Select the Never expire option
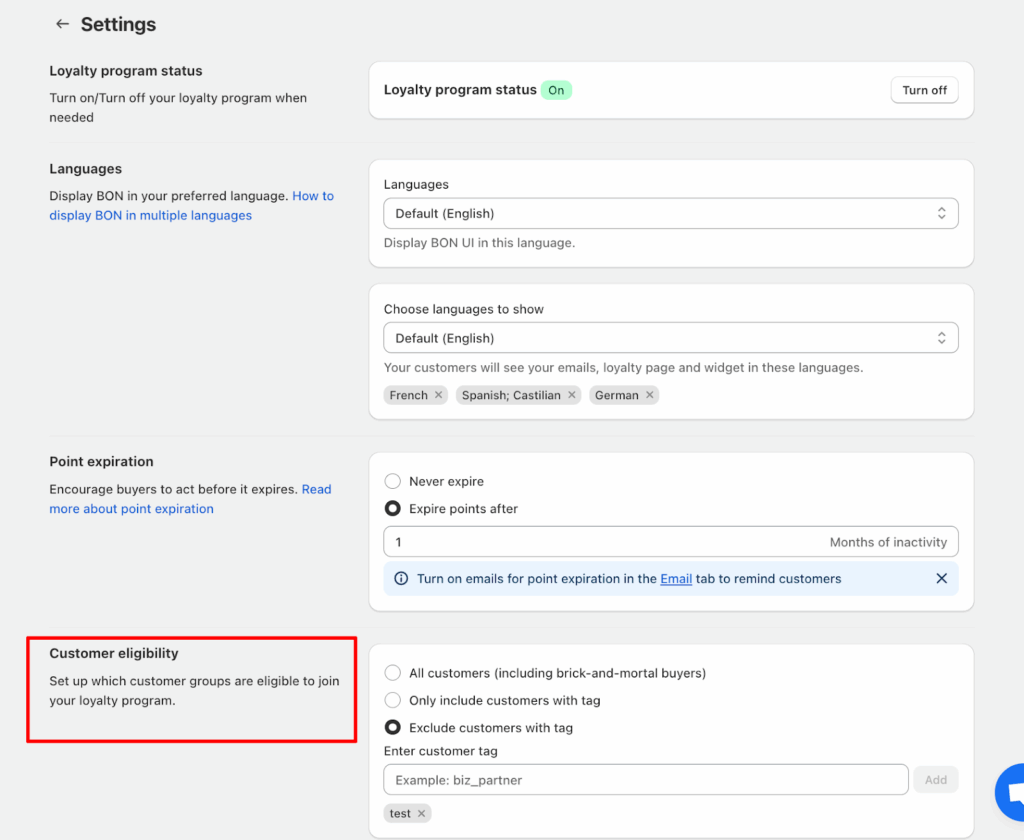This screenshot has width=1024, height=840. tap(393, 481)
